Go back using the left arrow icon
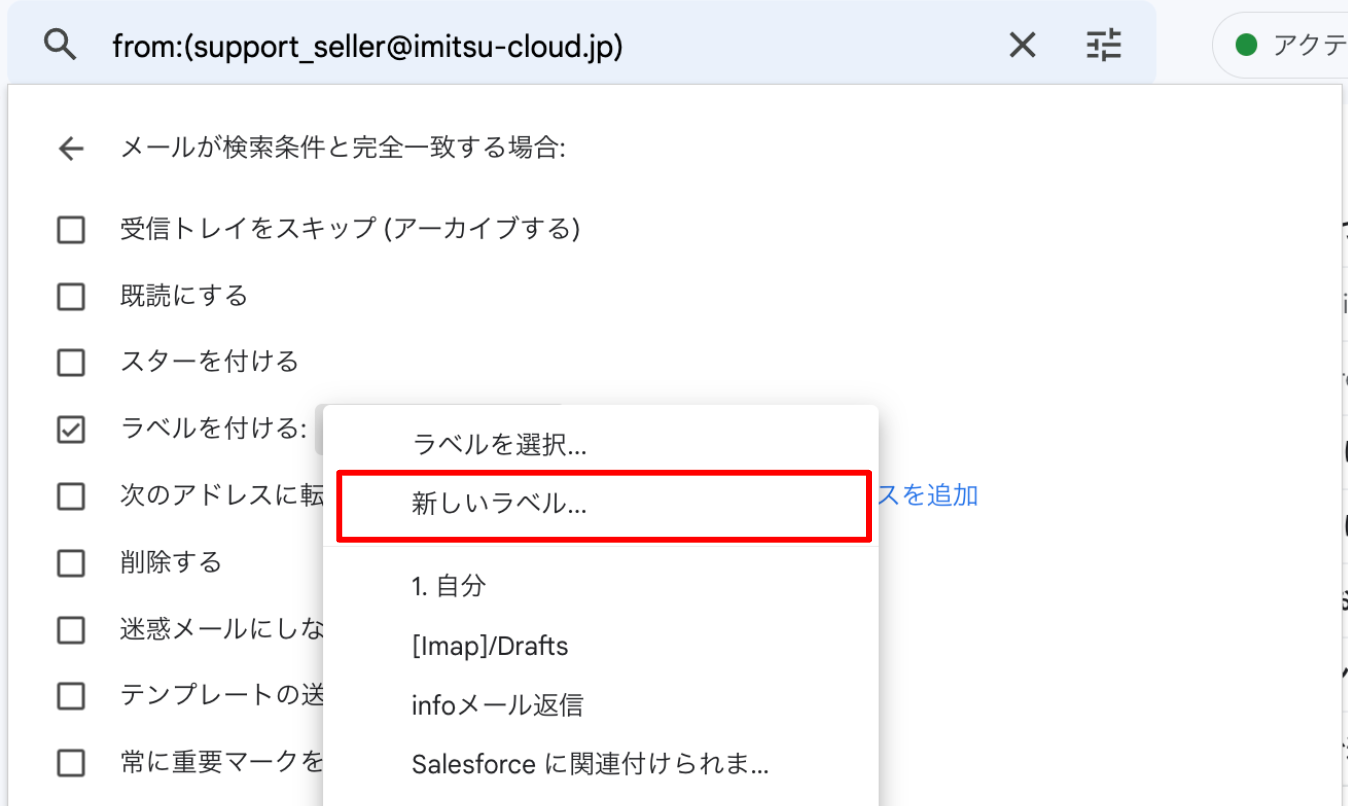 tap(70, 149)
